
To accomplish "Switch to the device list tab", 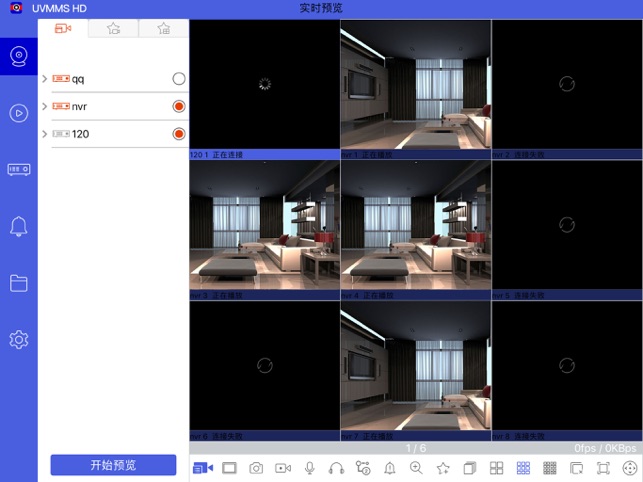I will pyautogui.click(x=63, y=28).
